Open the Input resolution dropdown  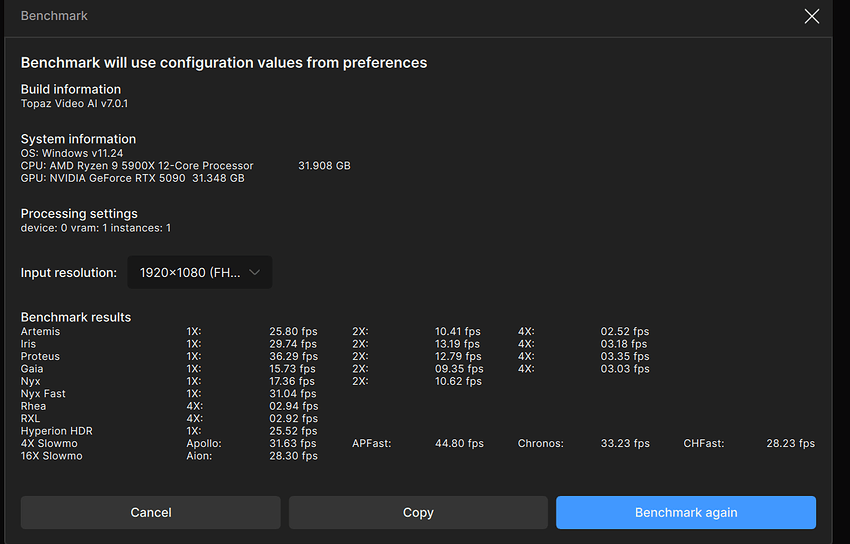199,272
